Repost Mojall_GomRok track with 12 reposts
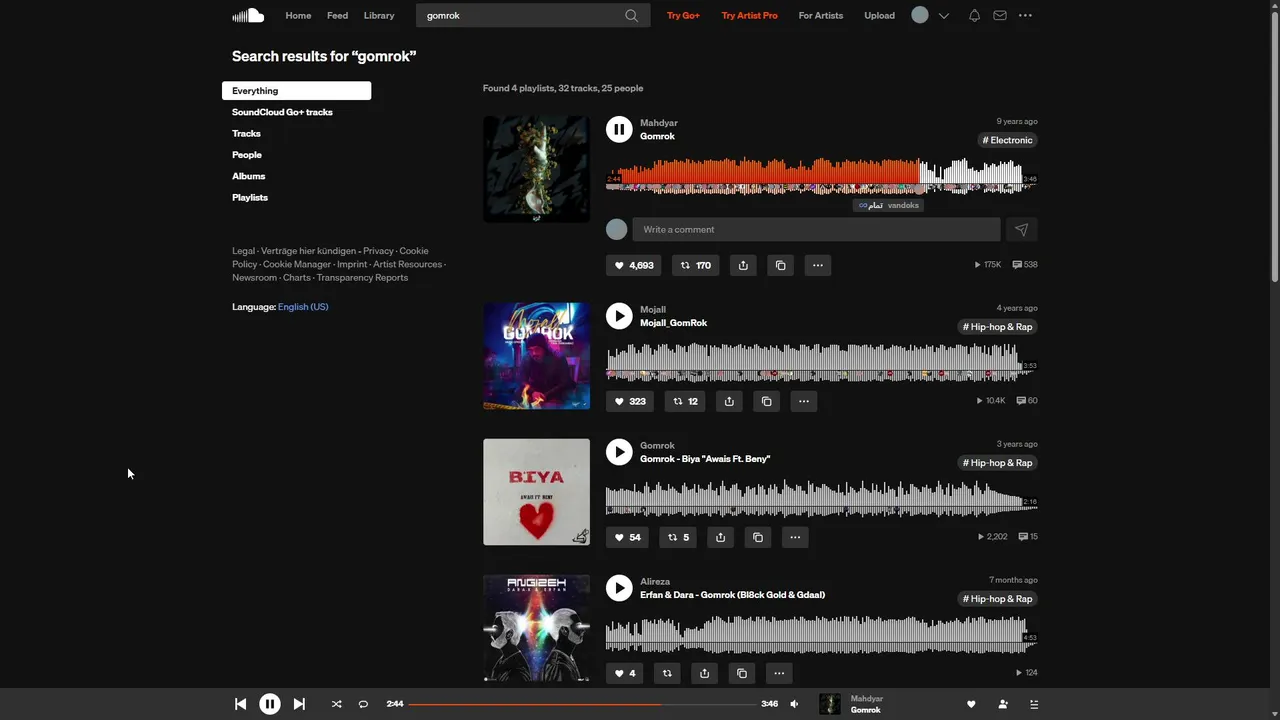The width and height of the screenshot is (1280, 720). 685,401
